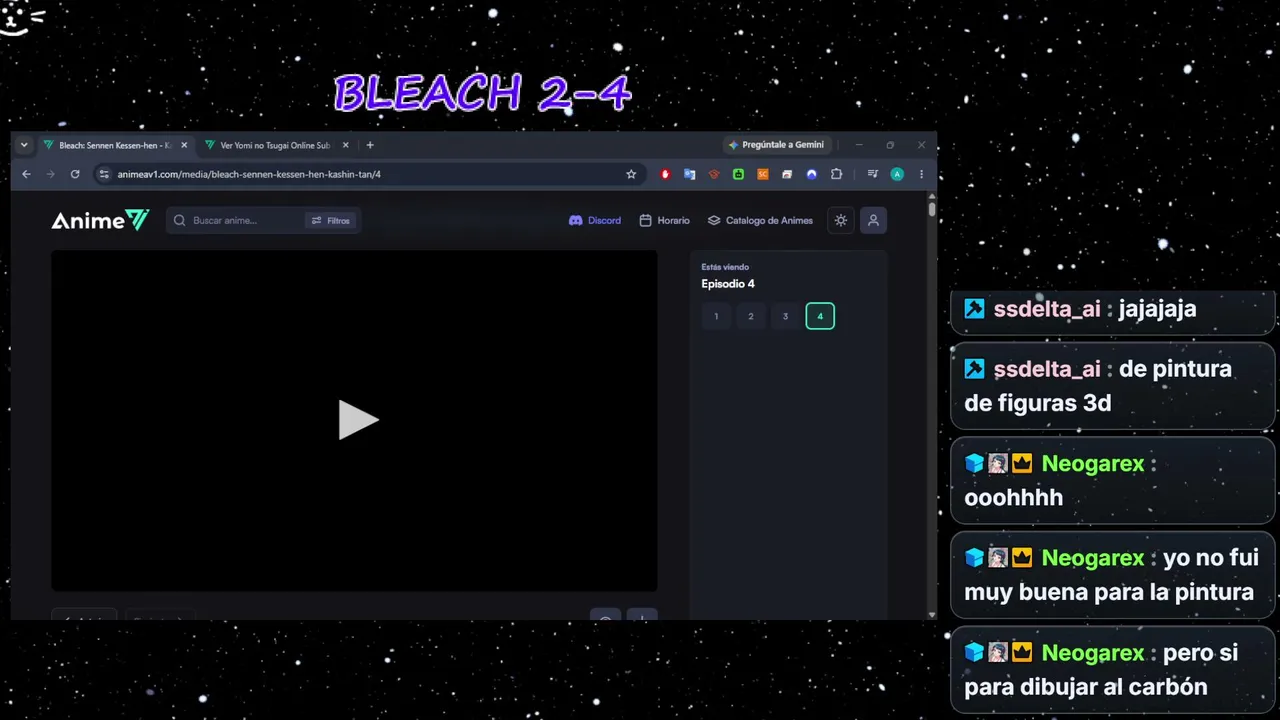Image resolution: width=1280 pixels, height=720 pixels.
Task: Open the orange SC extension icon
Action: click(x=763, y=174)
